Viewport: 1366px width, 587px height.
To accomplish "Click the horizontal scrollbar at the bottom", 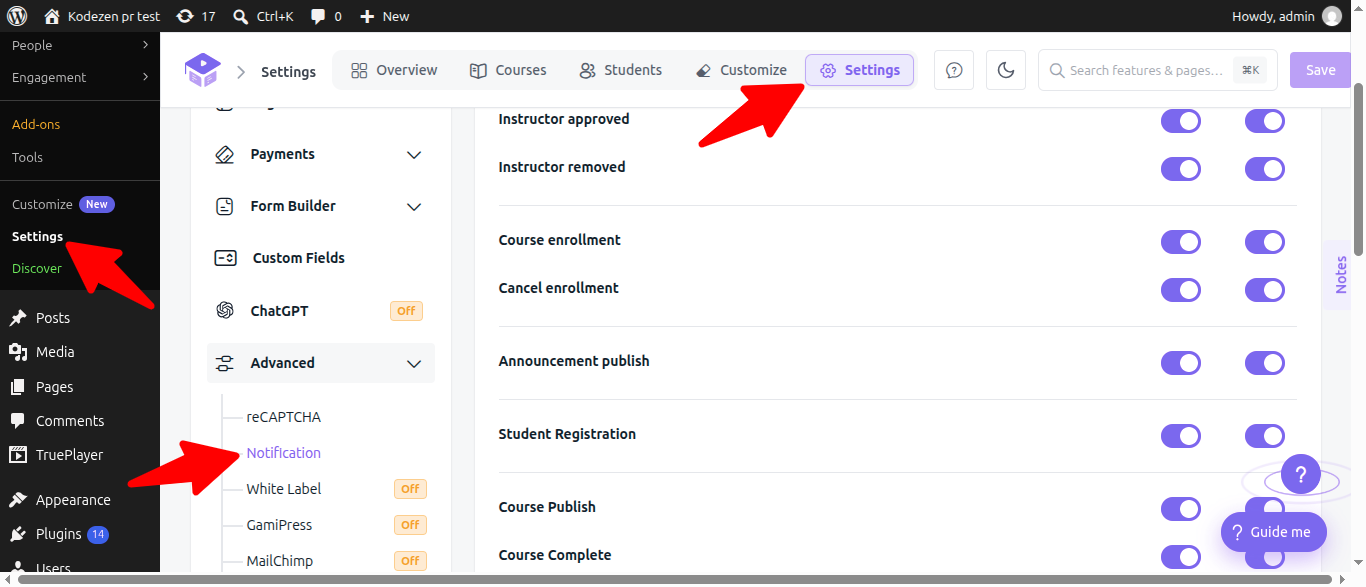I will click(x=676, y=579).
